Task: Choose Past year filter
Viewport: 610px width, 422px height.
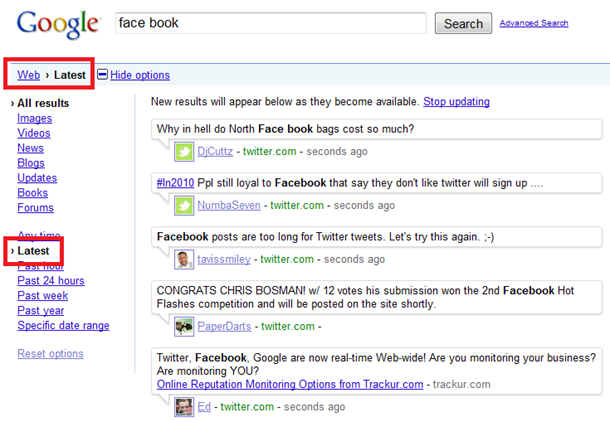Action: (40, 310)
